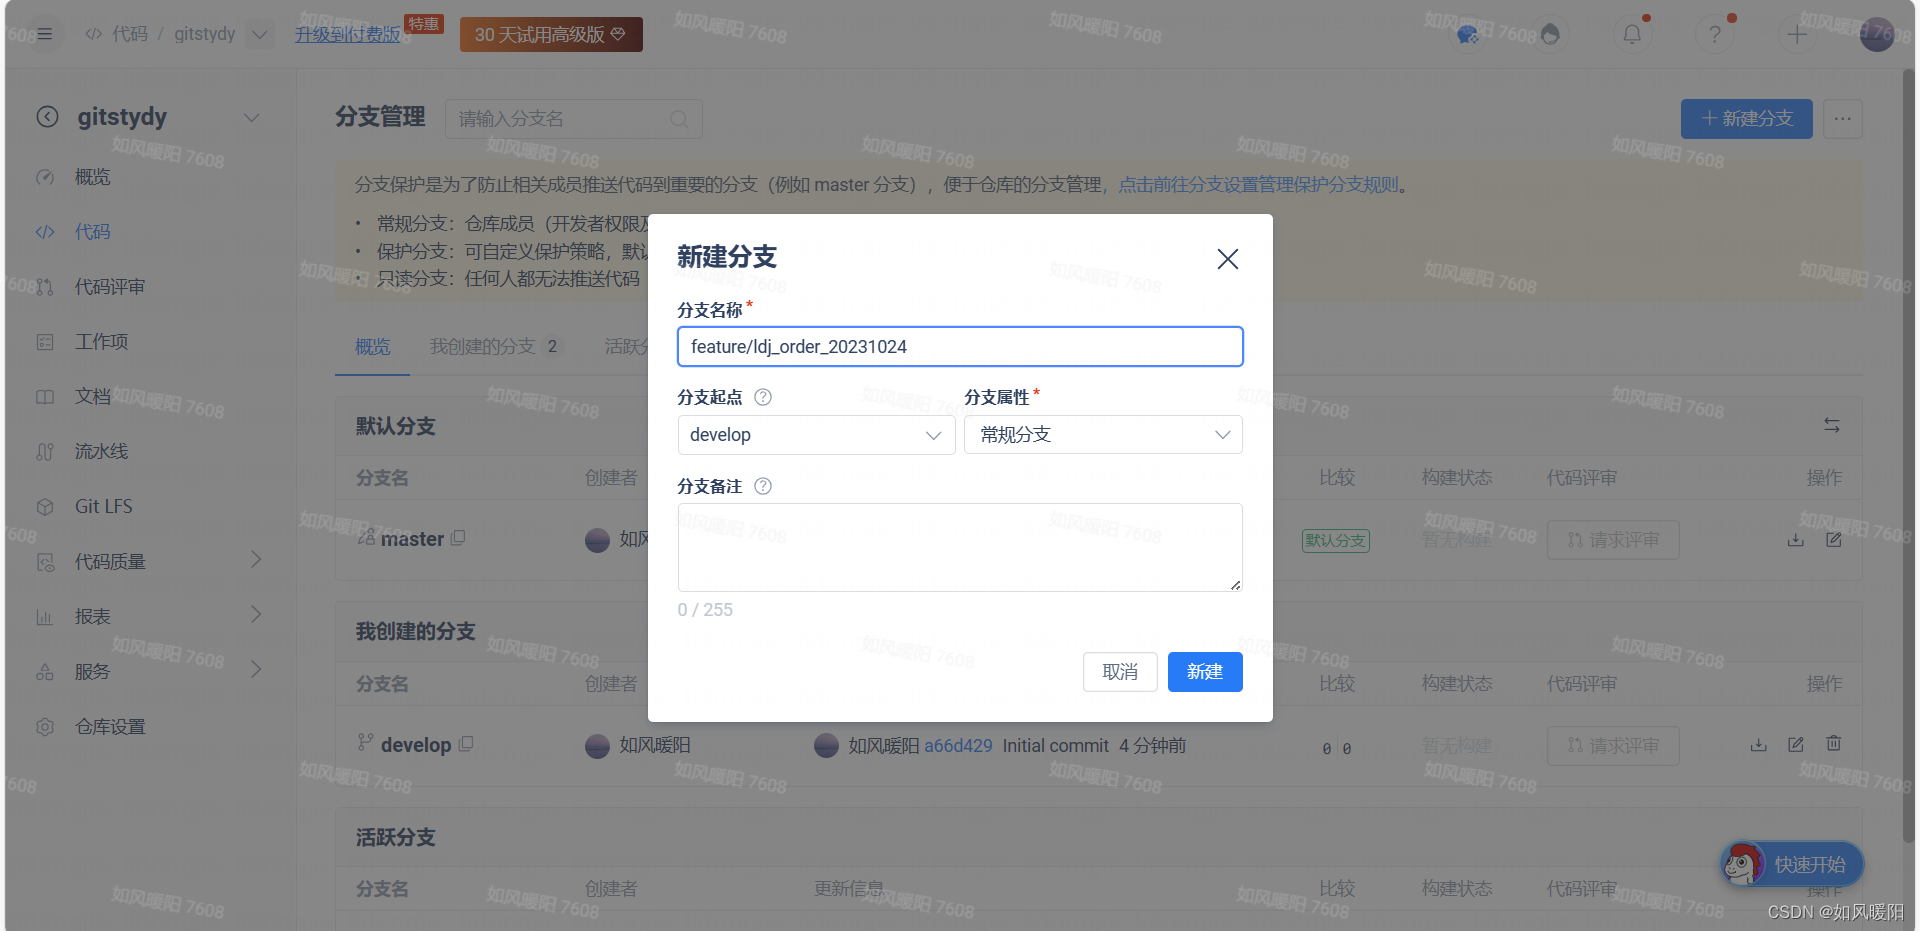Click 30 天试用高级版 button

(x=551, y=35)
